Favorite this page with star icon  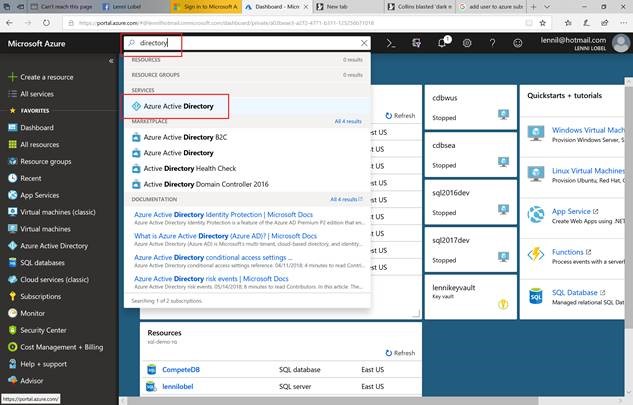[x=543, y=23]
